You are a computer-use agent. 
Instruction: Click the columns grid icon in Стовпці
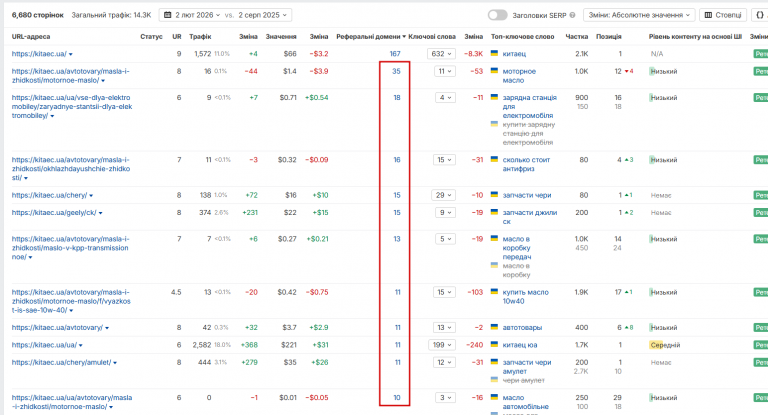pos(708,15)
